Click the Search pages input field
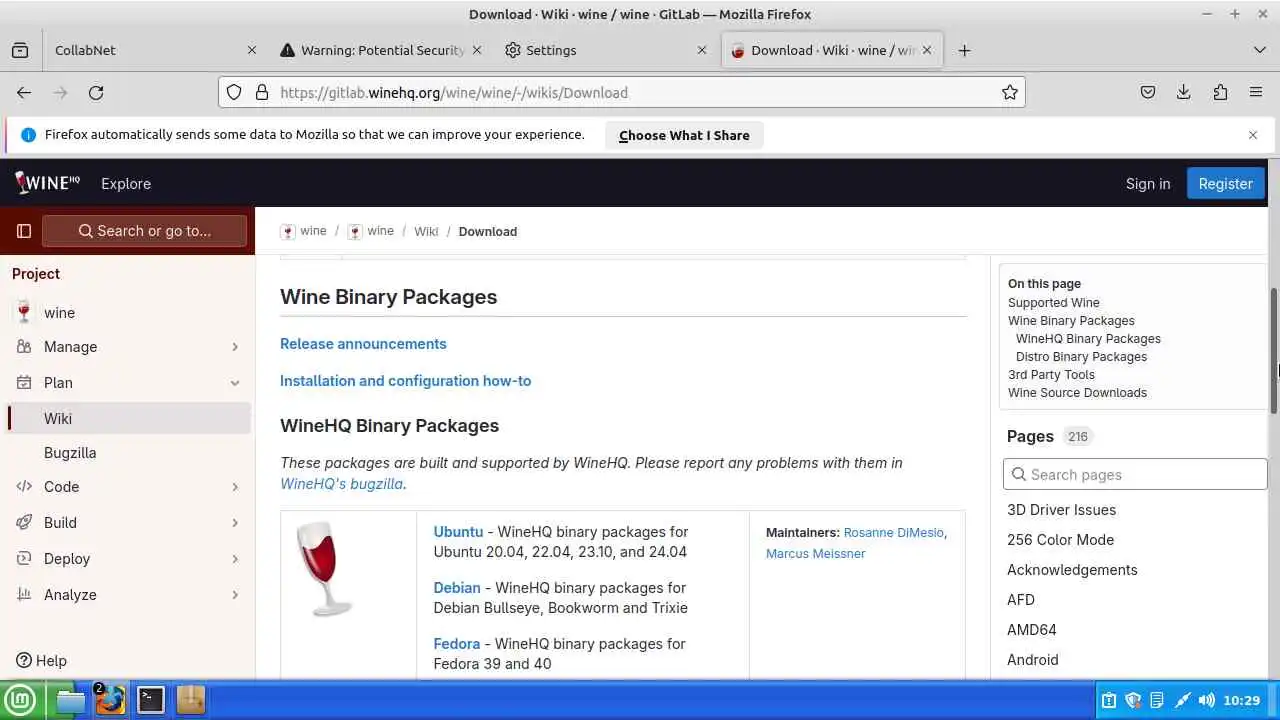 click(1135, 474)
